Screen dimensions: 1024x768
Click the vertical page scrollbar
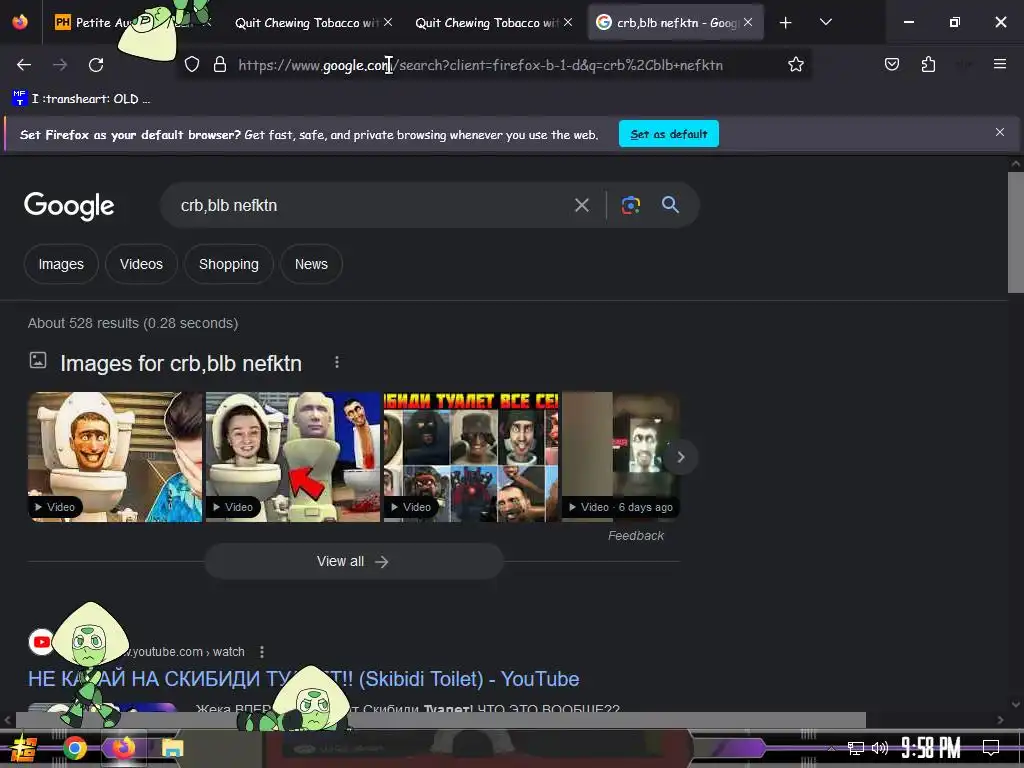point(1015,232)
